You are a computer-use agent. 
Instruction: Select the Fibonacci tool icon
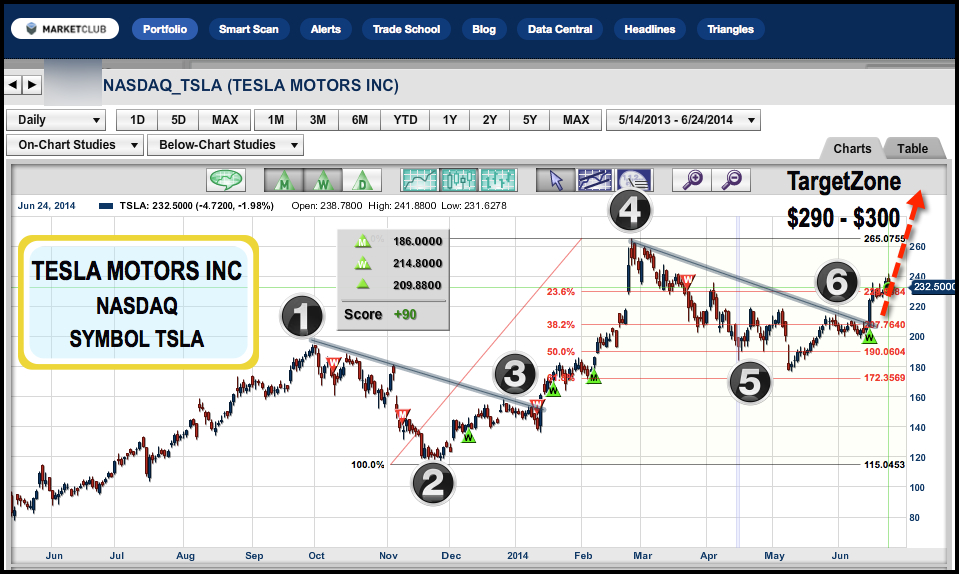click(x=634, y=180)
